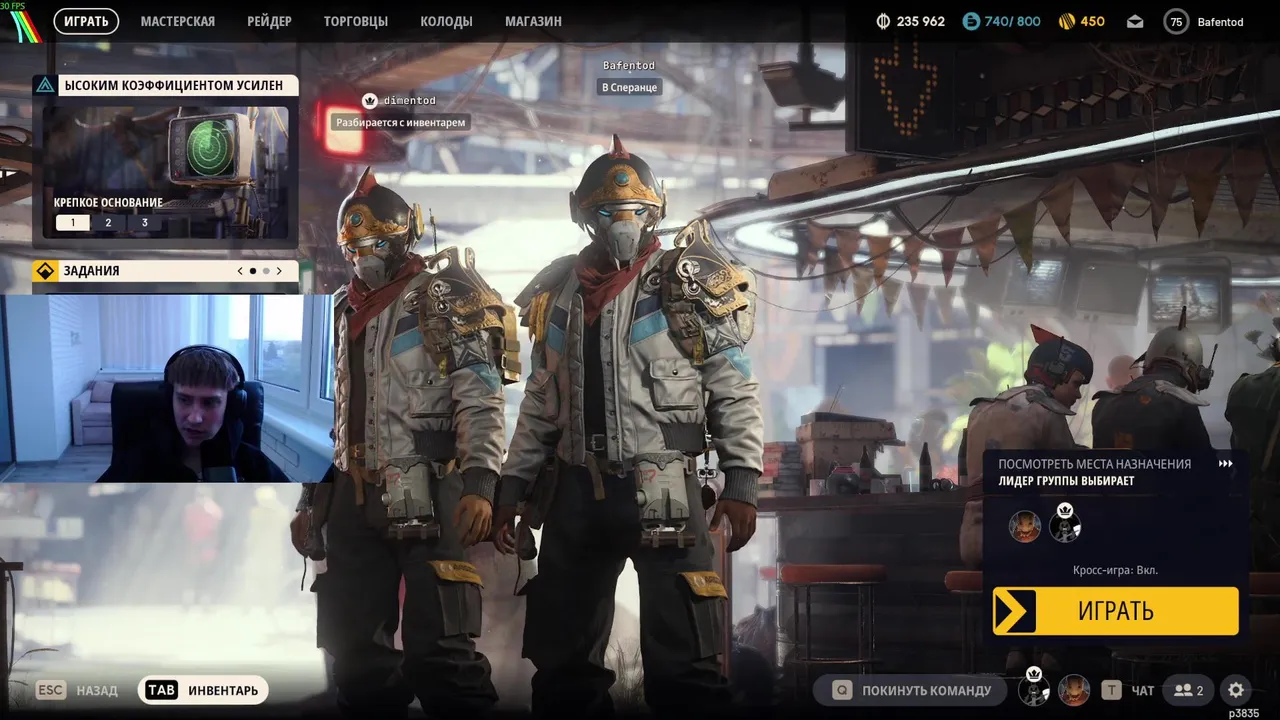The image size is (1280, 720).
Task: Click the yellow ИГРАТЬ button
Action: point(1115,610)
